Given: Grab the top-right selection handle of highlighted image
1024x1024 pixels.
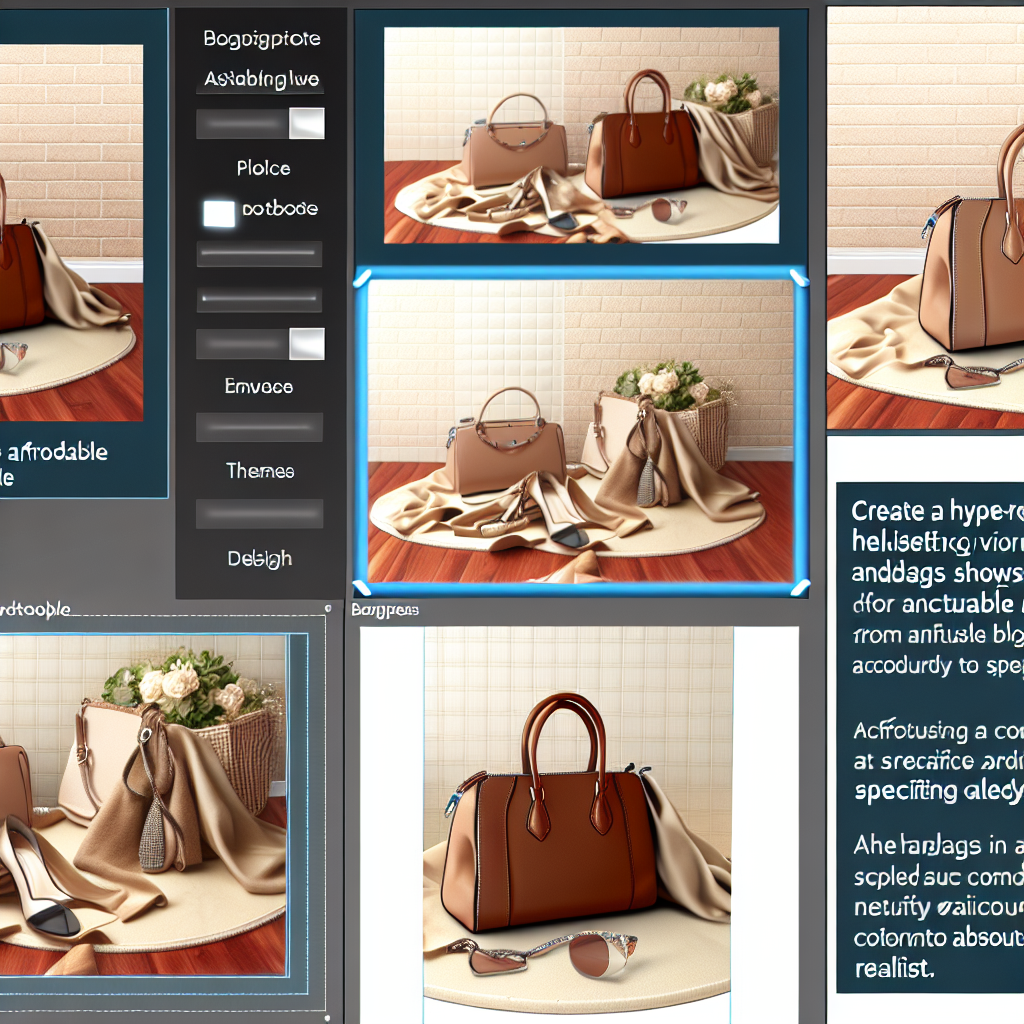Looking at the screenshot, I should coord(798,277).
